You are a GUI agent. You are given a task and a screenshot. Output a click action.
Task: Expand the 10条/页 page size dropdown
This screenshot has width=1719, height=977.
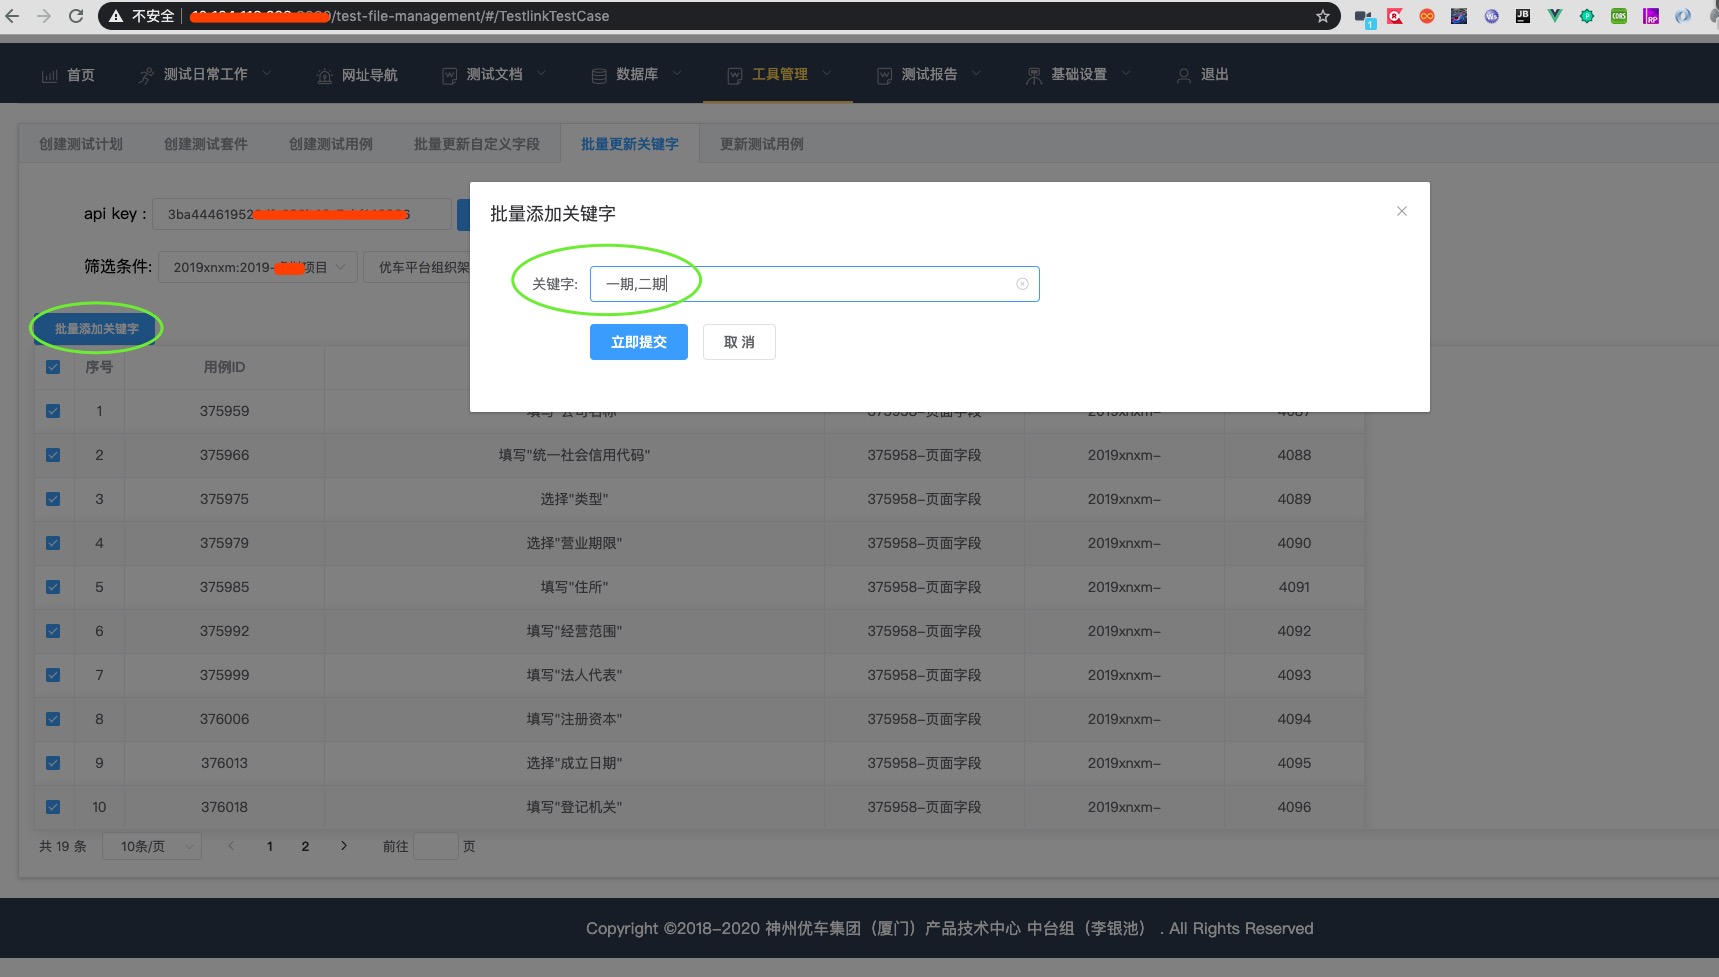(152, 846)
